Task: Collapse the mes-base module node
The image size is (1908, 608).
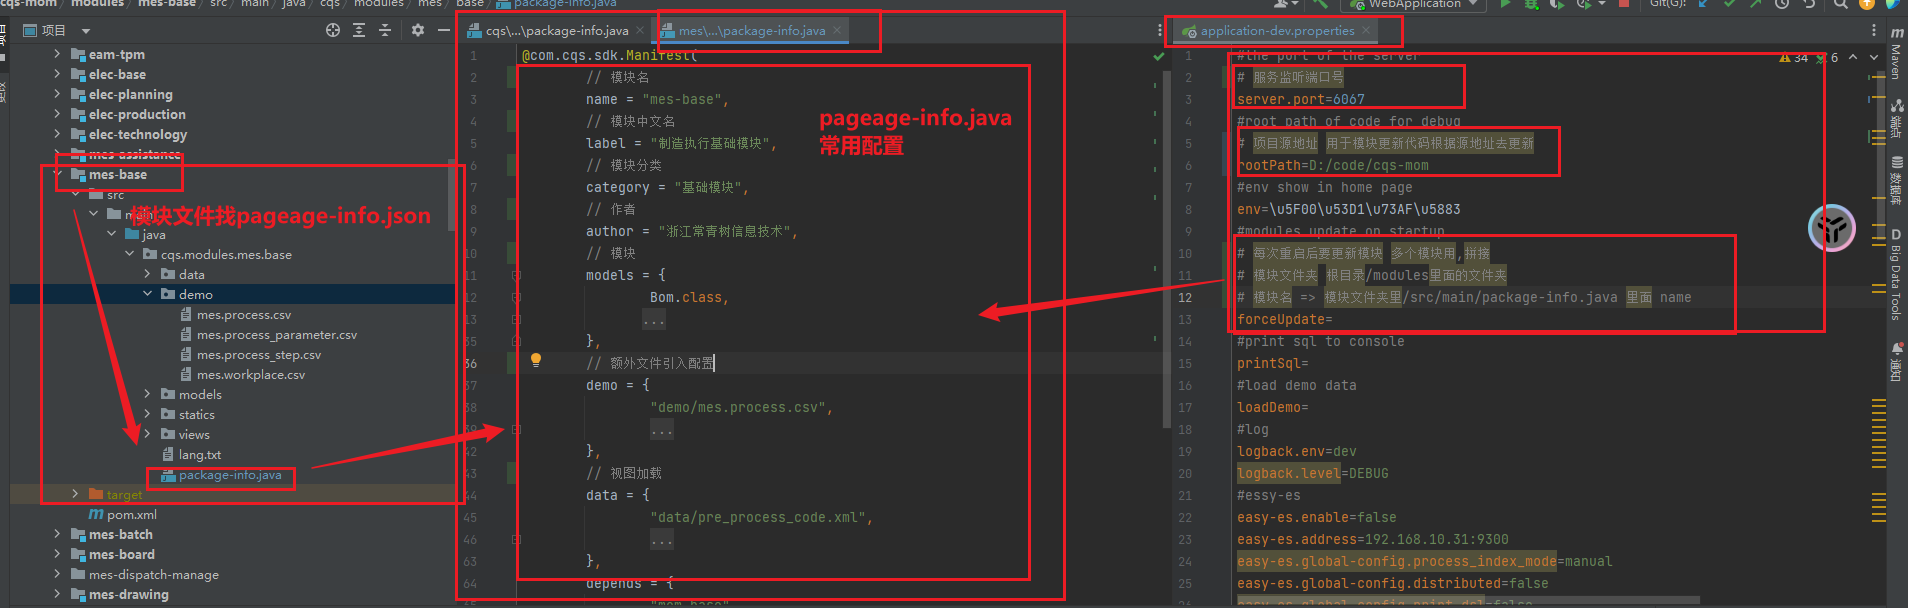Action: coord(57,174)
